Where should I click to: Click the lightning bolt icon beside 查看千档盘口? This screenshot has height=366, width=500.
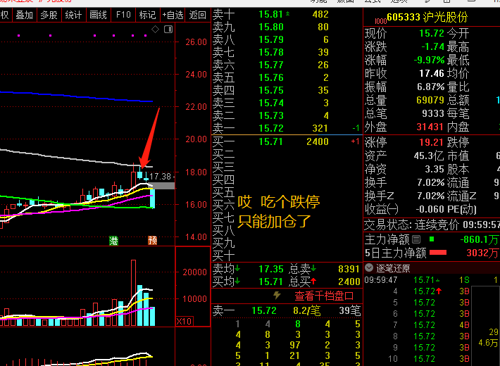[277, 295]
